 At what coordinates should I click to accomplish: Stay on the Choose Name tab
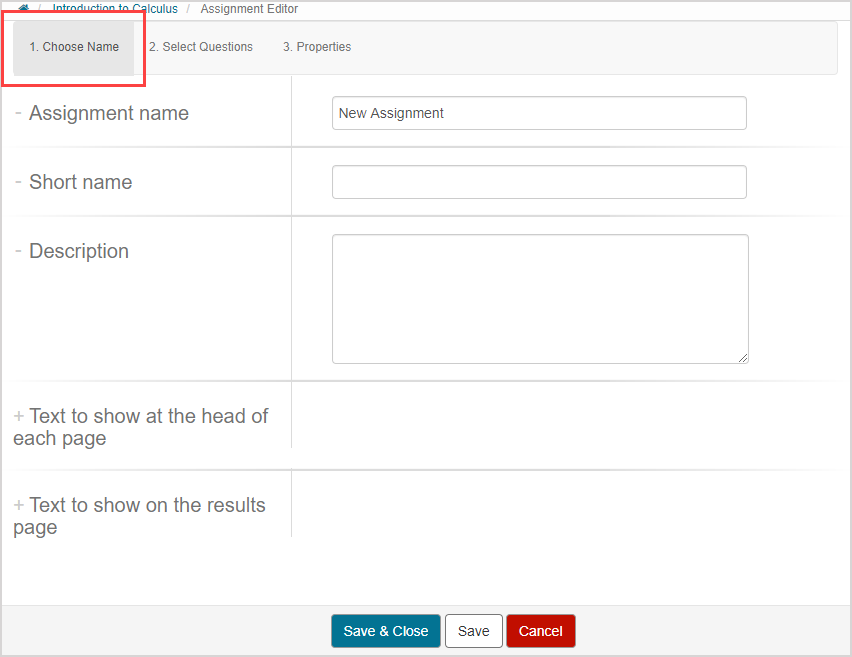(x=73, y=46)
